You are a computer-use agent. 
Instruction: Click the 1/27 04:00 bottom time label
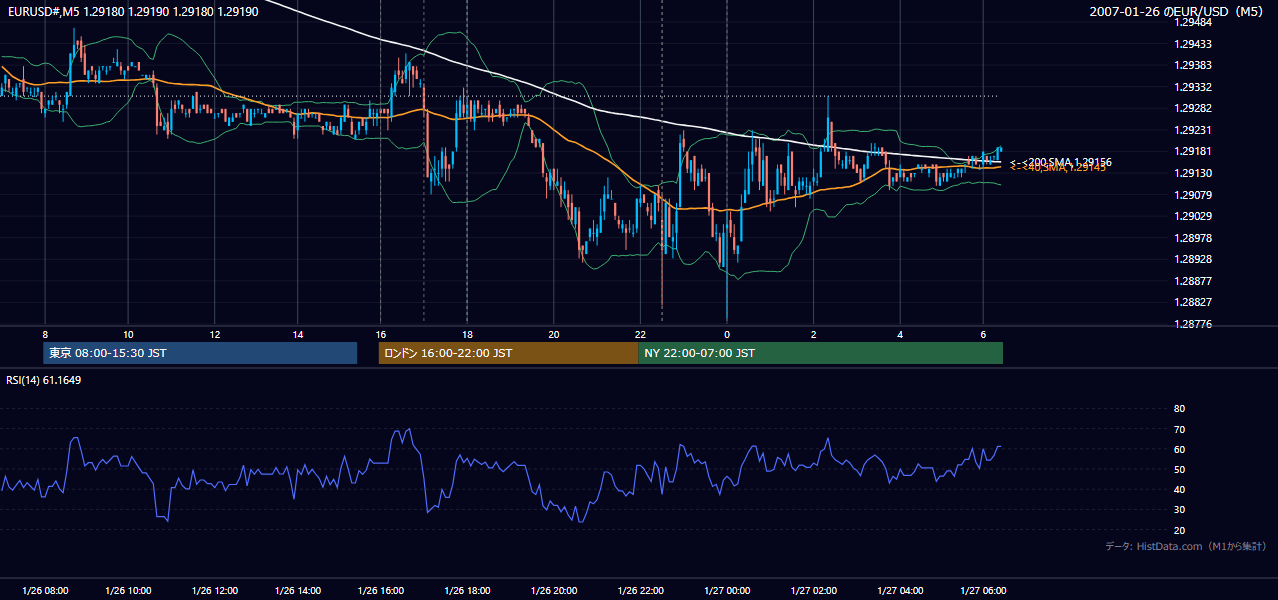pos(900,591)
